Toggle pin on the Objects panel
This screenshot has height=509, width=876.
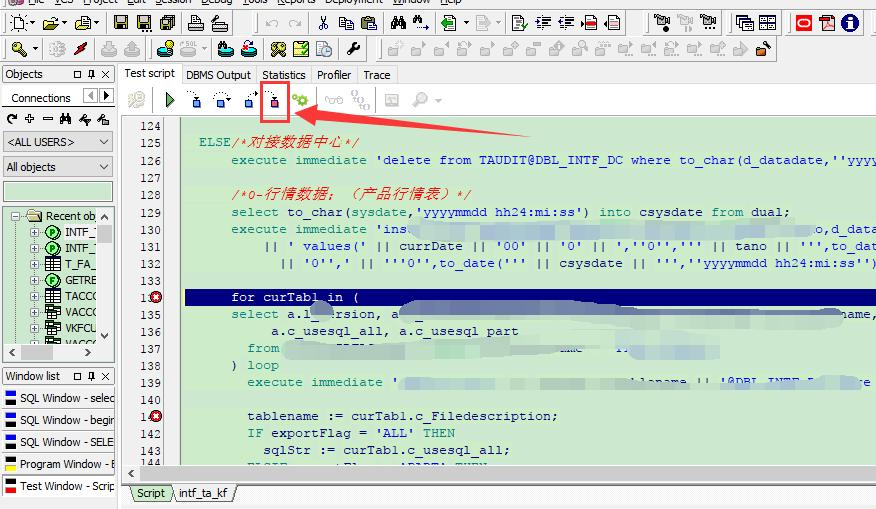(91, 74)
